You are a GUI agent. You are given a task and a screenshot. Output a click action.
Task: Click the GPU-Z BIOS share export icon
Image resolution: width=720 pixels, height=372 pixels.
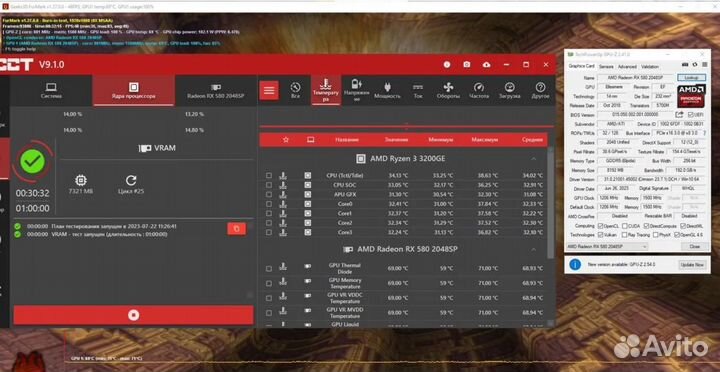pos(680,114)
